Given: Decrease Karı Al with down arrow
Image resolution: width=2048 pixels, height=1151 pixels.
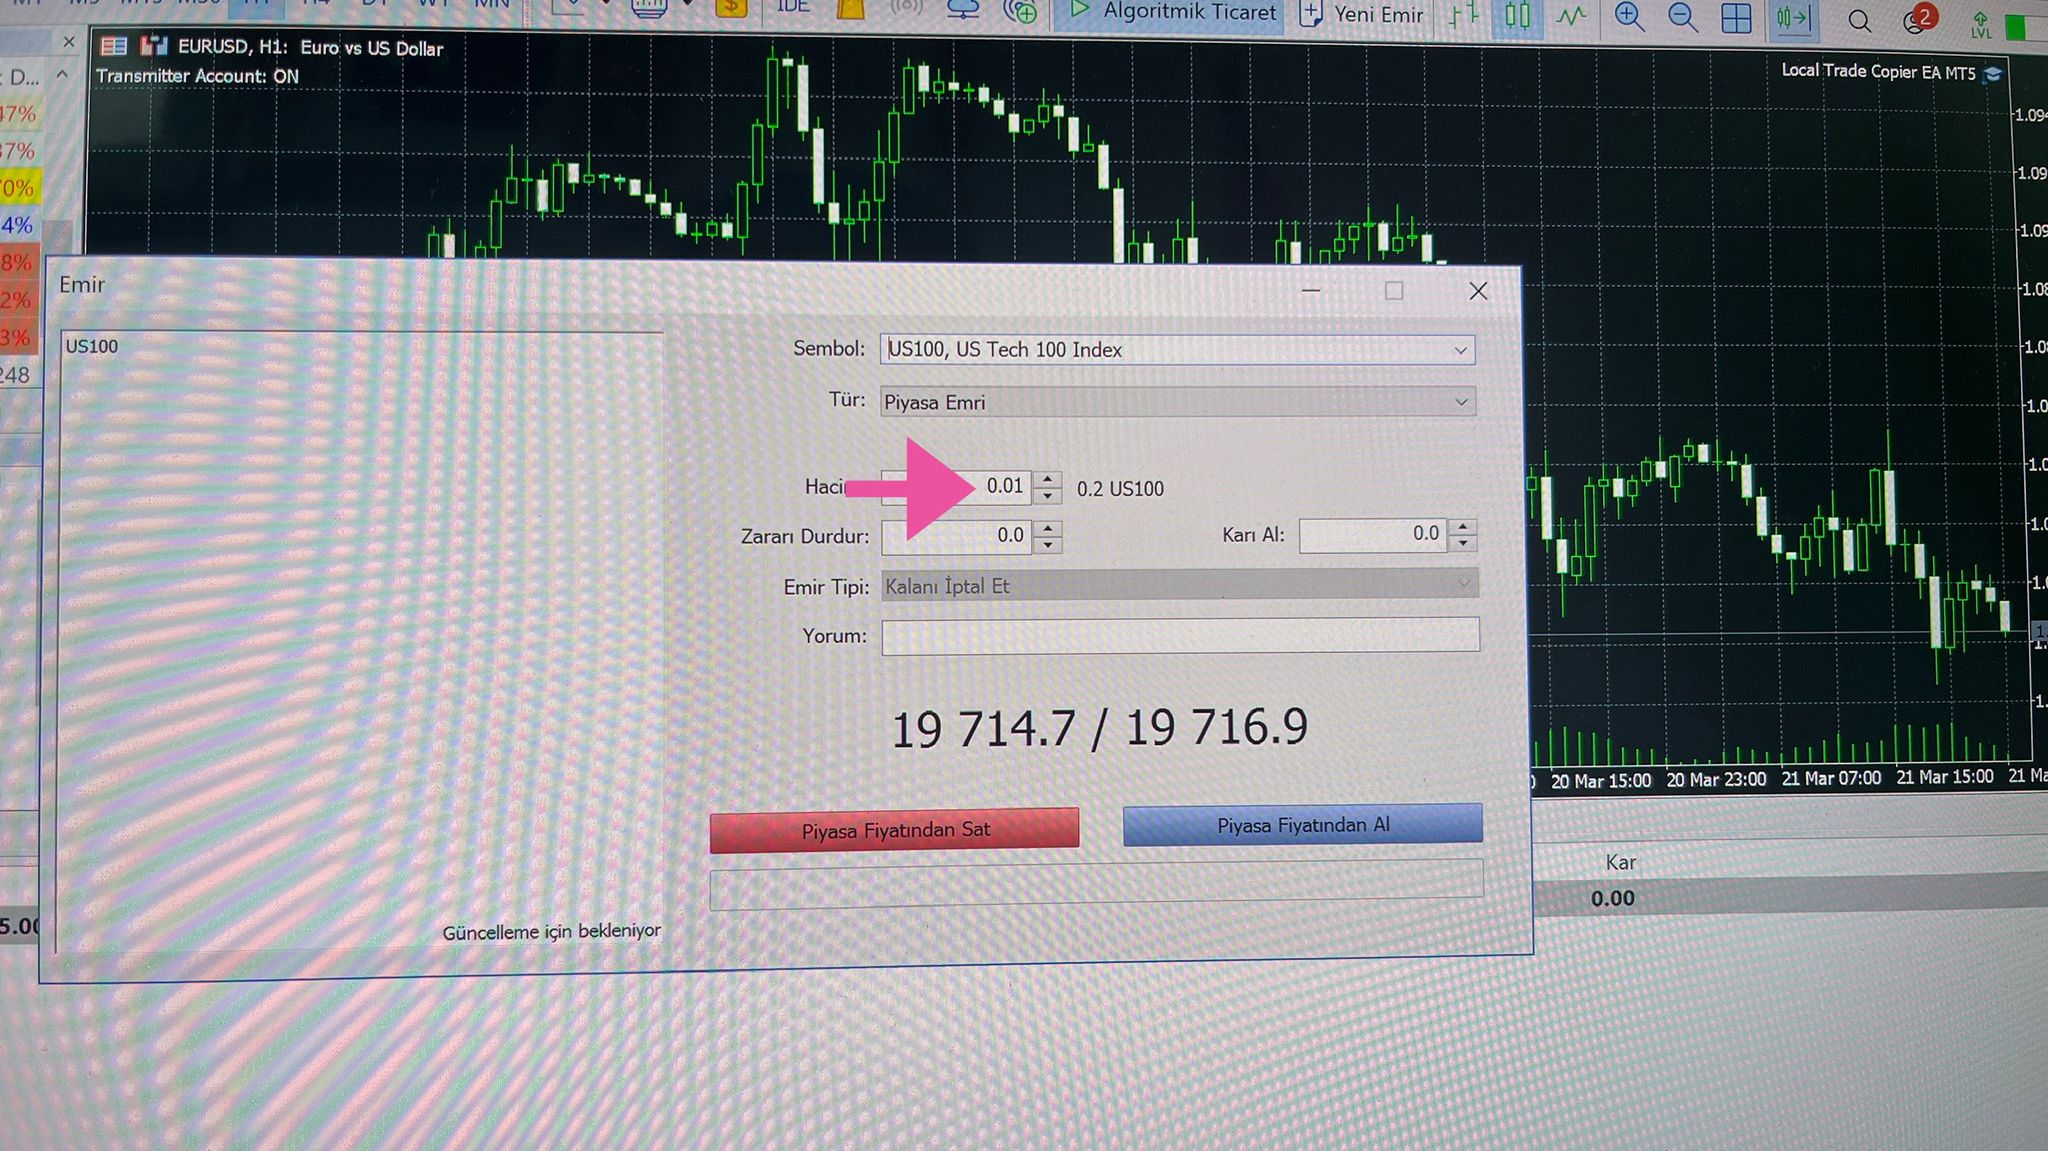Looking at the screenshot, I should (1463, 543).
